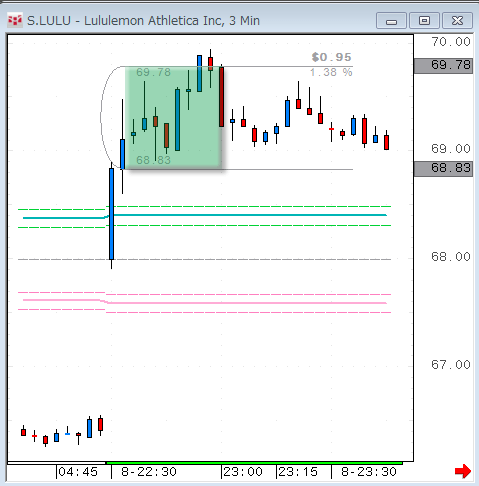
Task: Click the 23:15 time axis label
Action: point(298,472)
